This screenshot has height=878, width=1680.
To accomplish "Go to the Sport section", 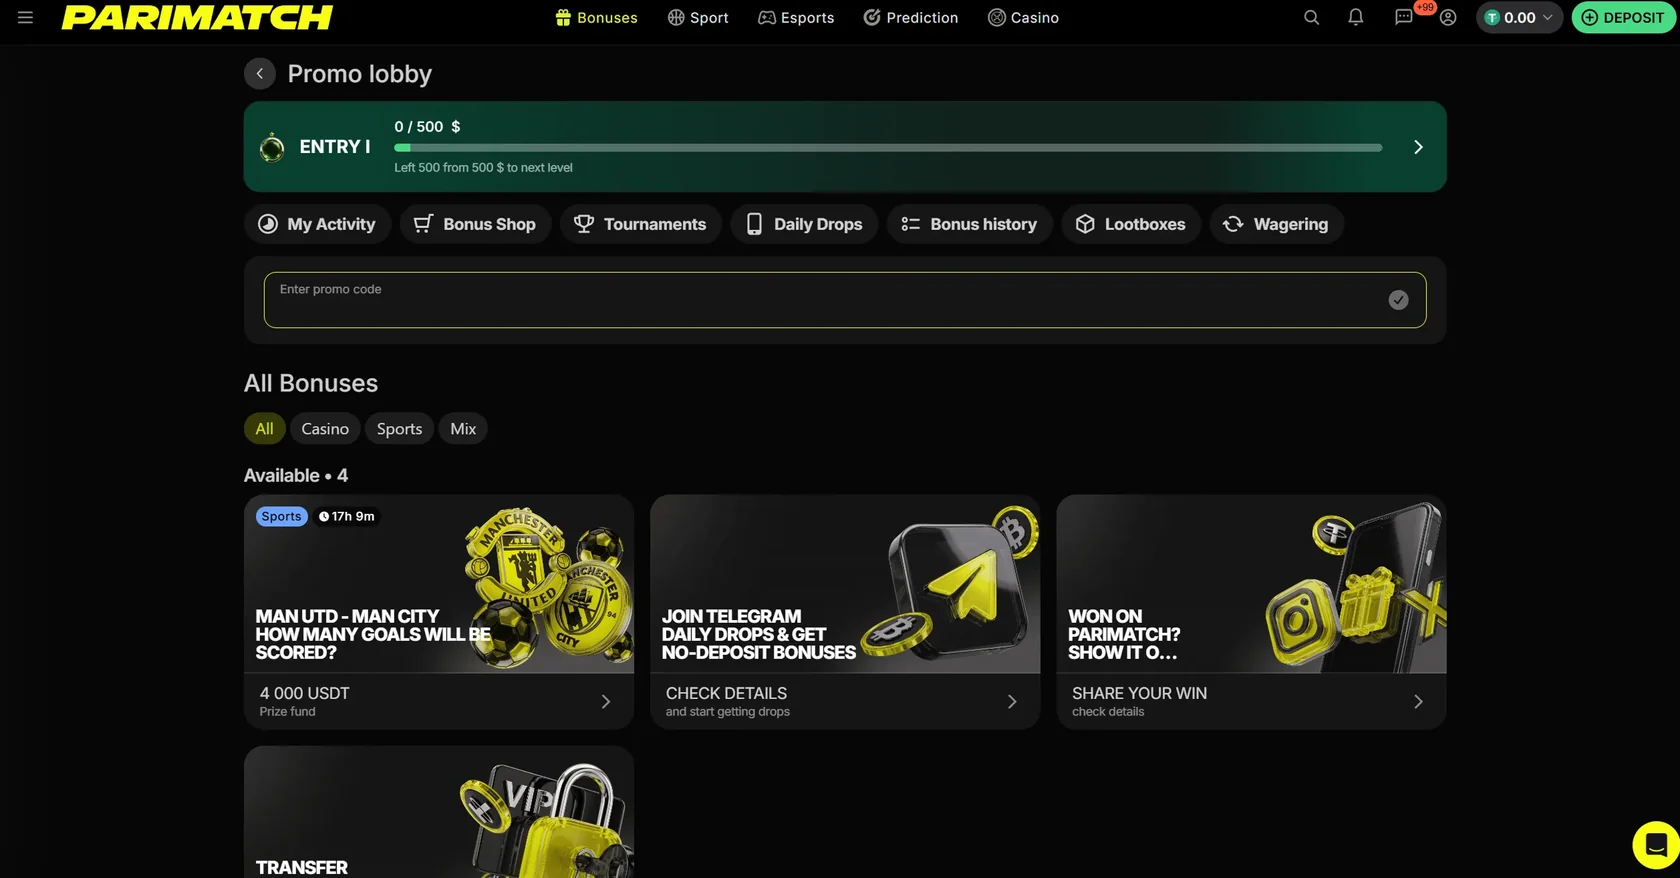I will (698, 17).
